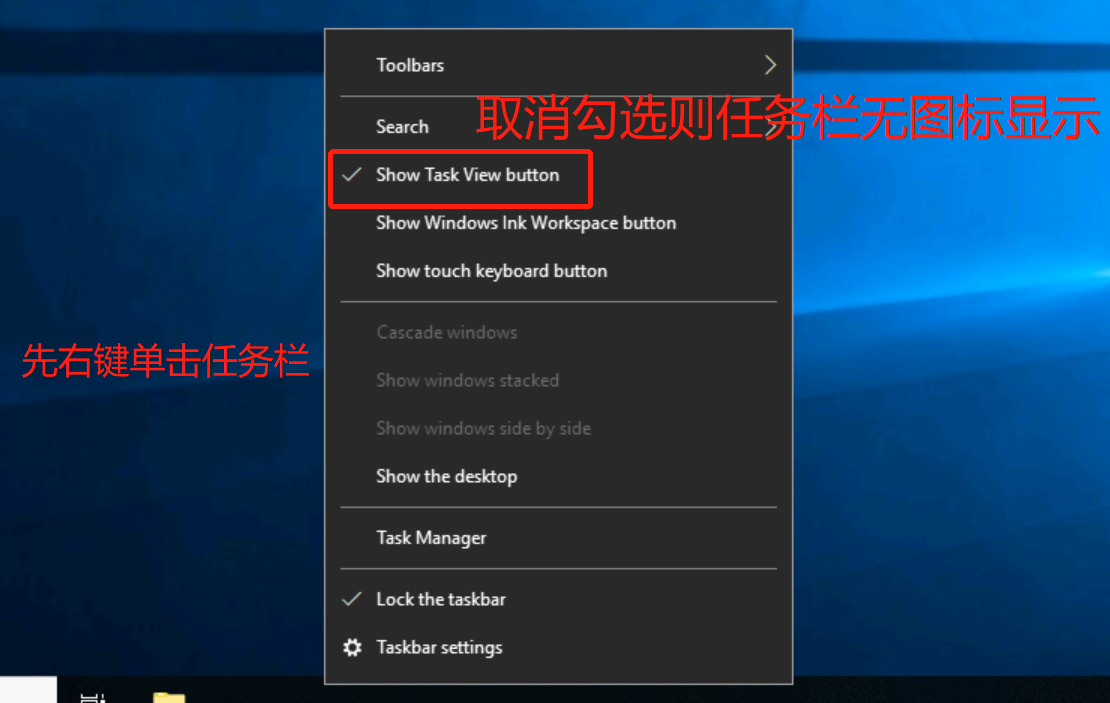Image resolution: width=1110 pixels, height=703 pixels.
Task: Launch Task Manager from the context menu
Action: pos(431,538)
